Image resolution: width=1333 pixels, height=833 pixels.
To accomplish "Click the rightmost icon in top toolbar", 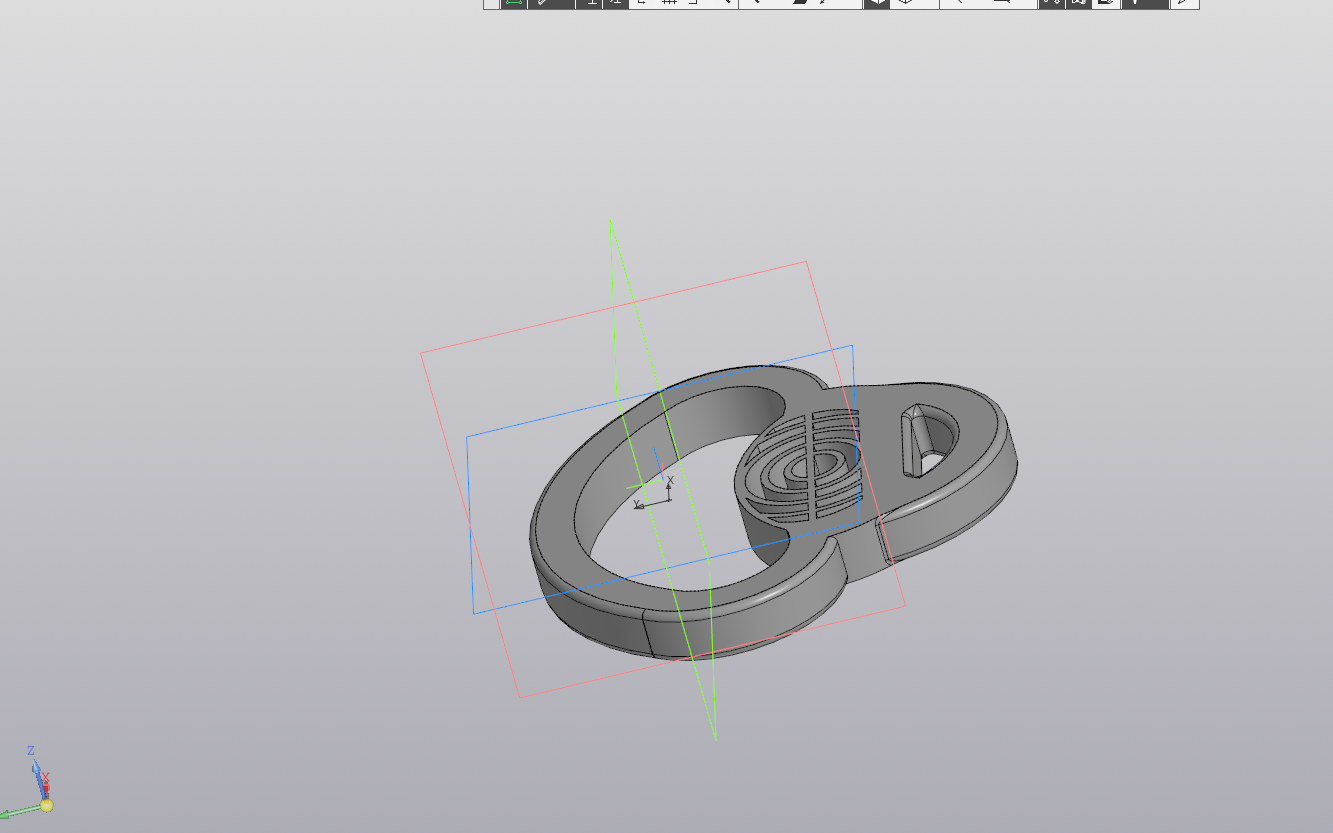I will (1184, 3).
